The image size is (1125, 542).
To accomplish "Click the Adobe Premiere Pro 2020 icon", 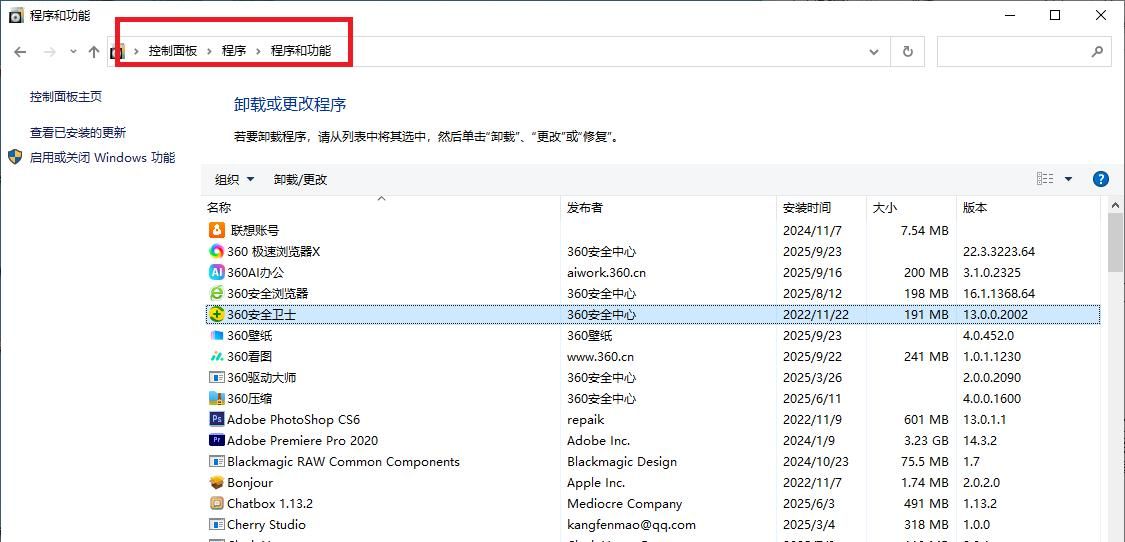I will (x=217, y=440).
